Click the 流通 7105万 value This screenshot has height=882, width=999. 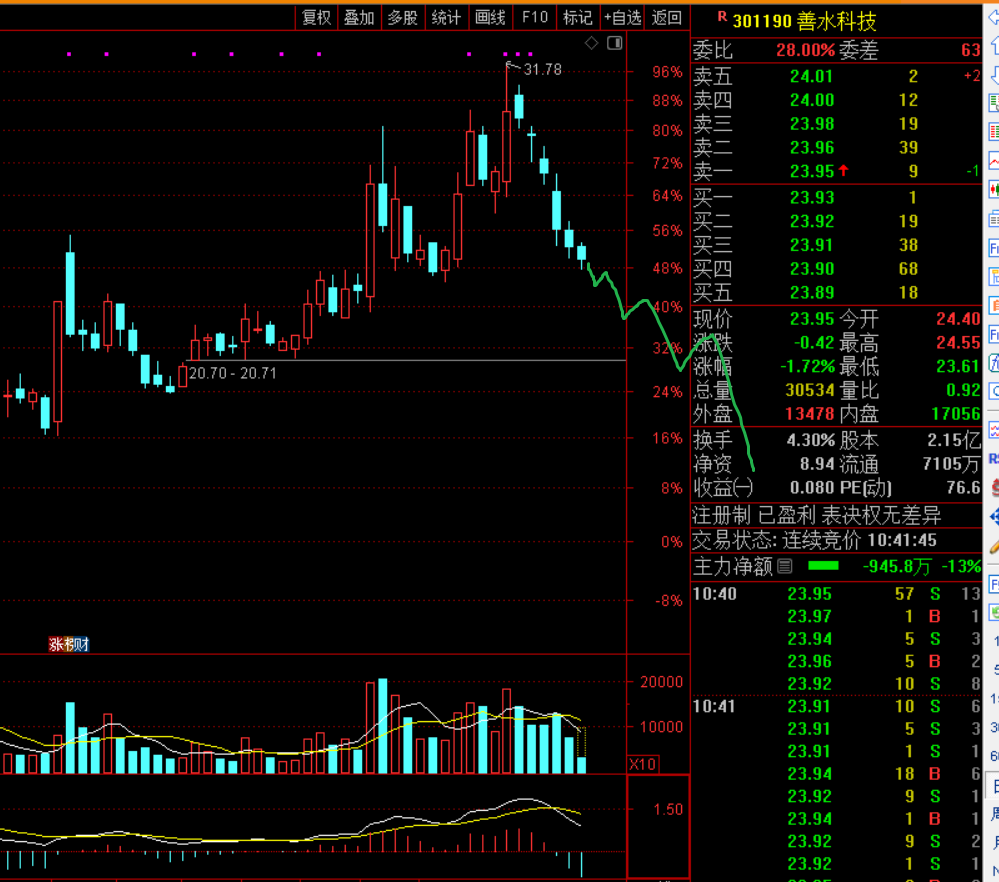(951, 464)
